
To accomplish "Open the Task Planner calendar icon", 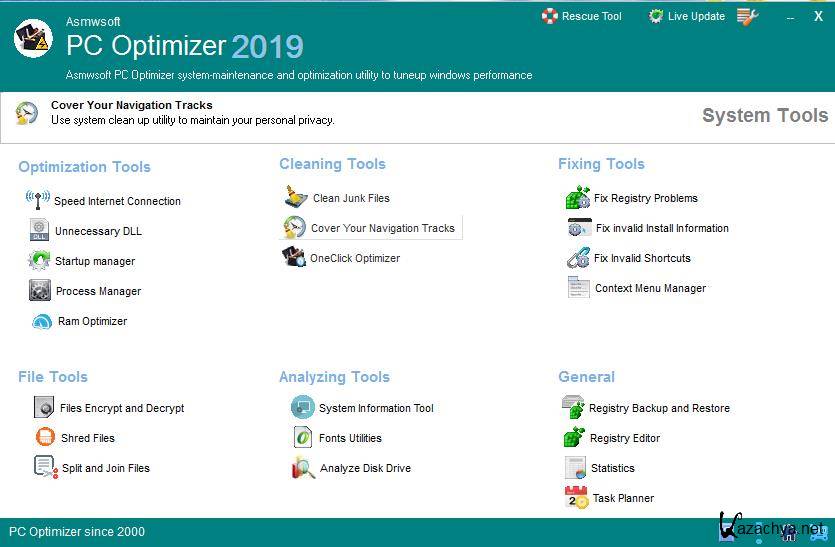I will 576,498.
